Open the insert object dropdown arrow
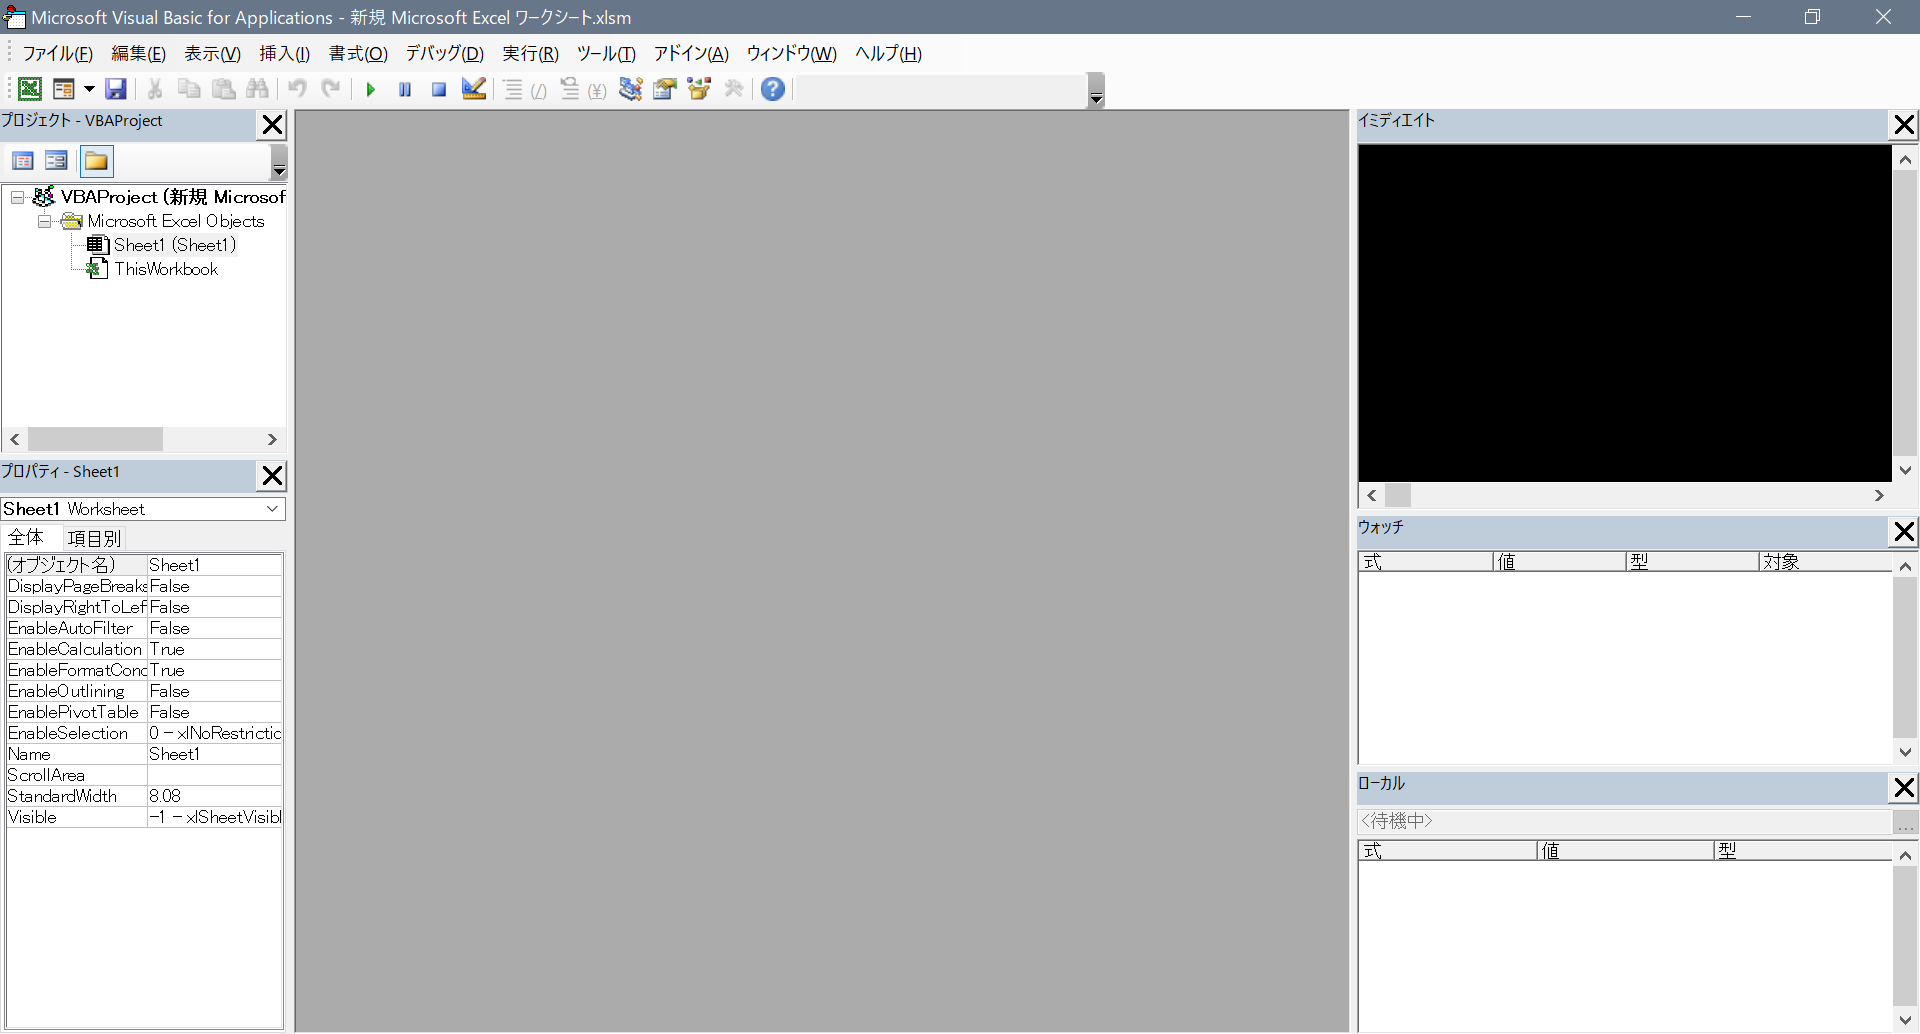 89,89
